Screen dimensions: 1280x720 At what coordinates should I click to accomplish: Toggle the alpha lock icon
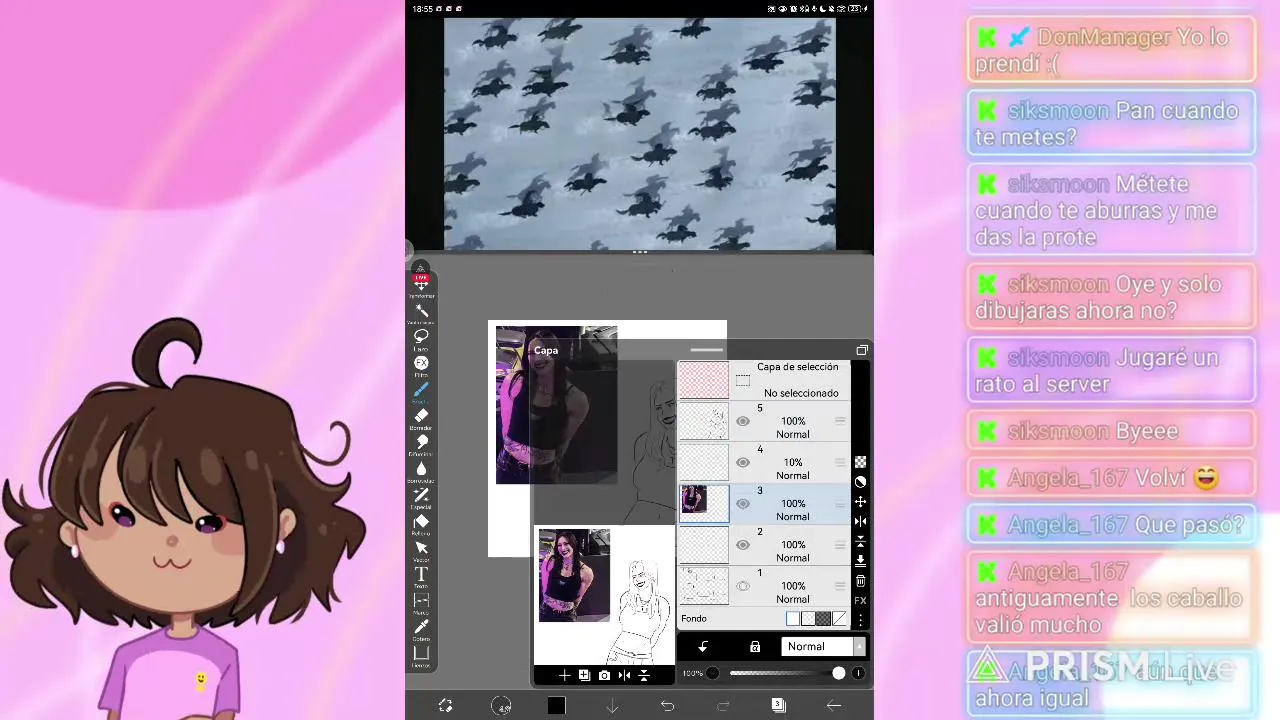755,647
